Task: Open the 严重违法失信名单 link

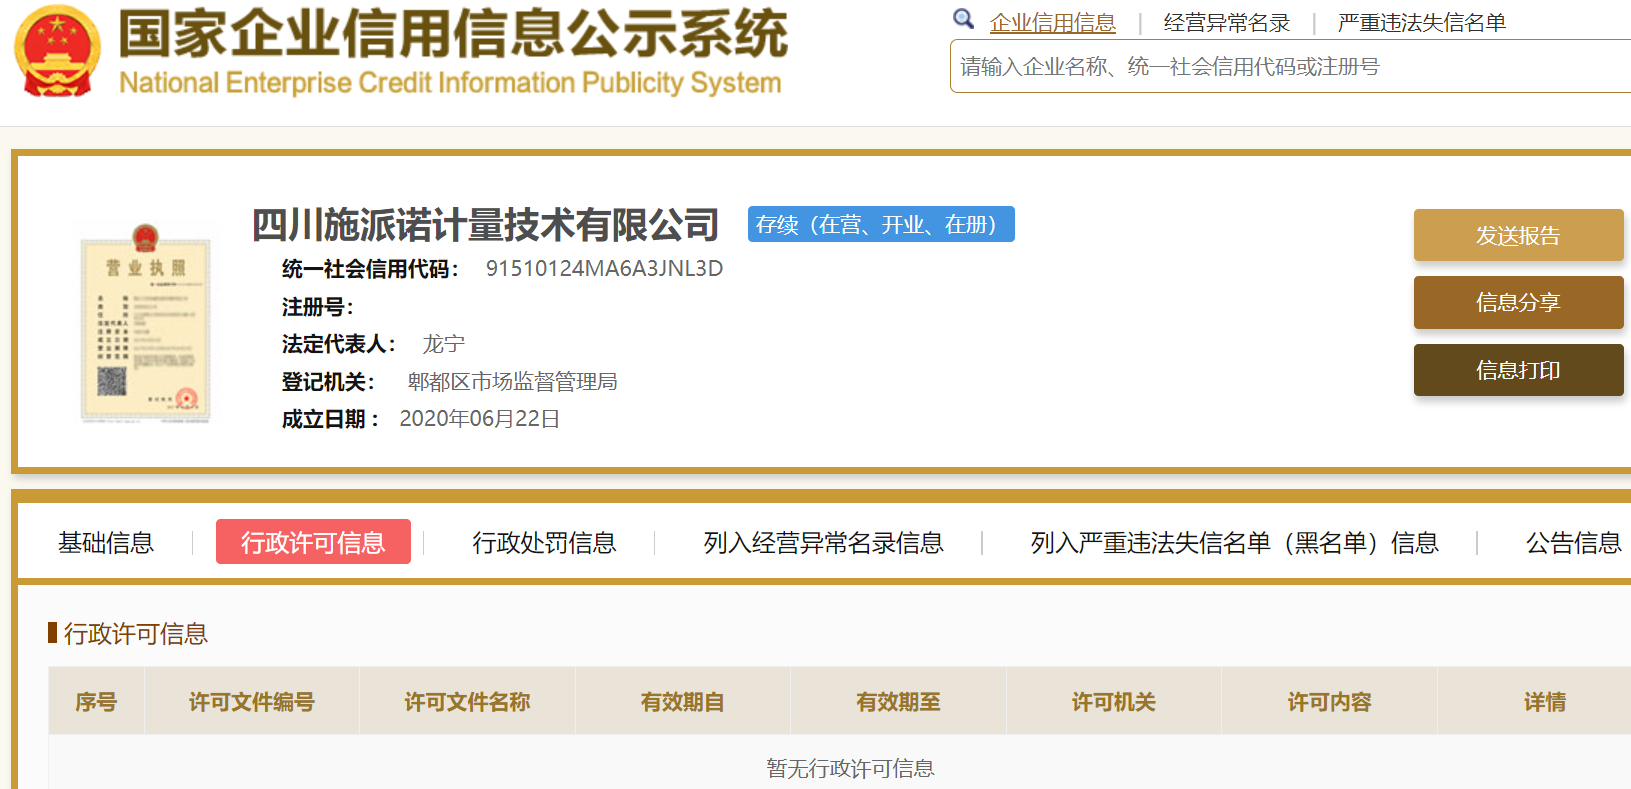Action: (x=1421, y=23)
